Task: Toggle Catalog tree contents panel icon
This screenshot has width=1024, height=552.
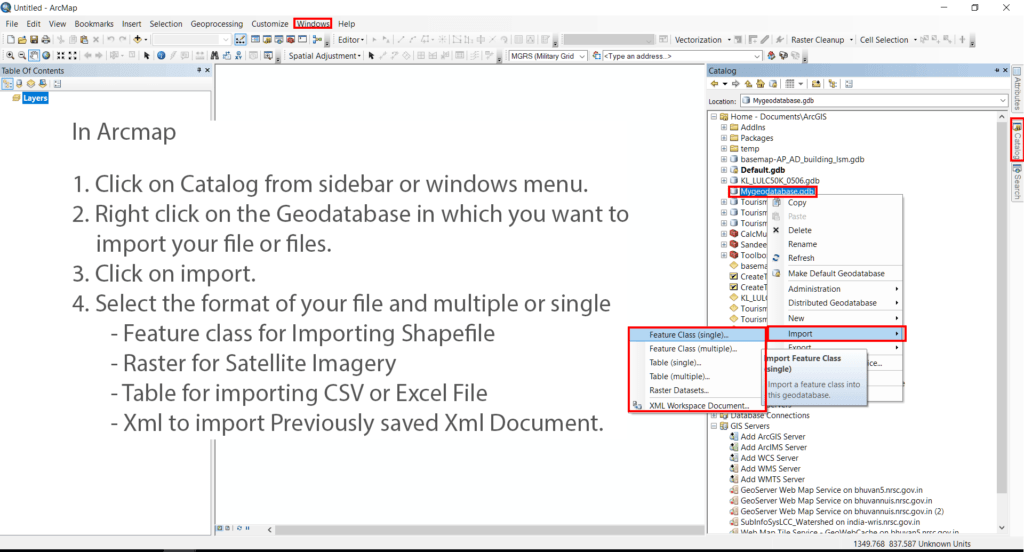Action: [x=832, y=84]
